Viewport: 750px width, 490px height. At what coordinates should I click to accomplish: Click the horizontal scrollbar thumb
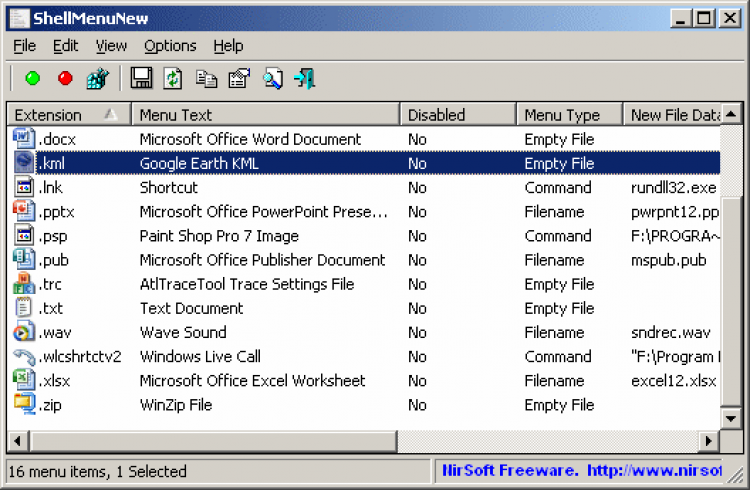coord(213,441)
